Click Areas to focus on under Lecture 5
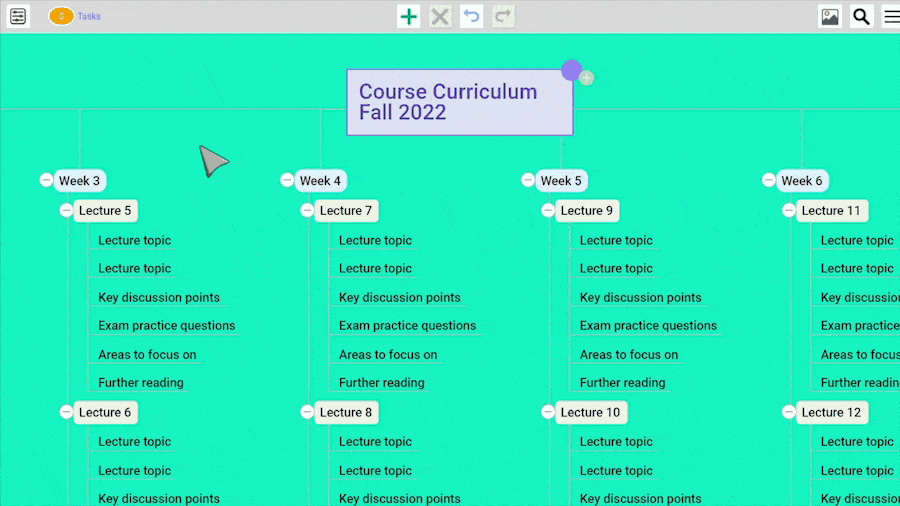Image resolution: width=900 pixels, height=506 pixels. (148, 355)
